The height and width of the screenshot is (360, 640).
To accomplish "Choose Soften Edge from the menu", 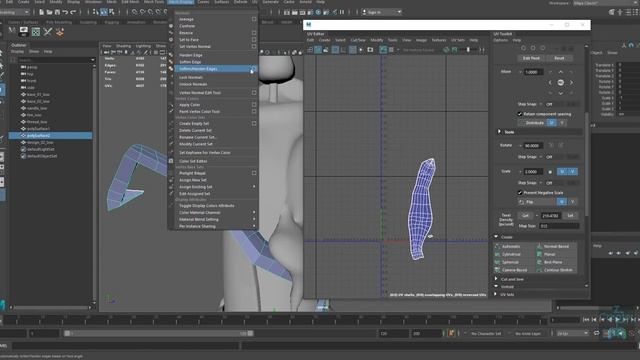I will pos(190,62).
